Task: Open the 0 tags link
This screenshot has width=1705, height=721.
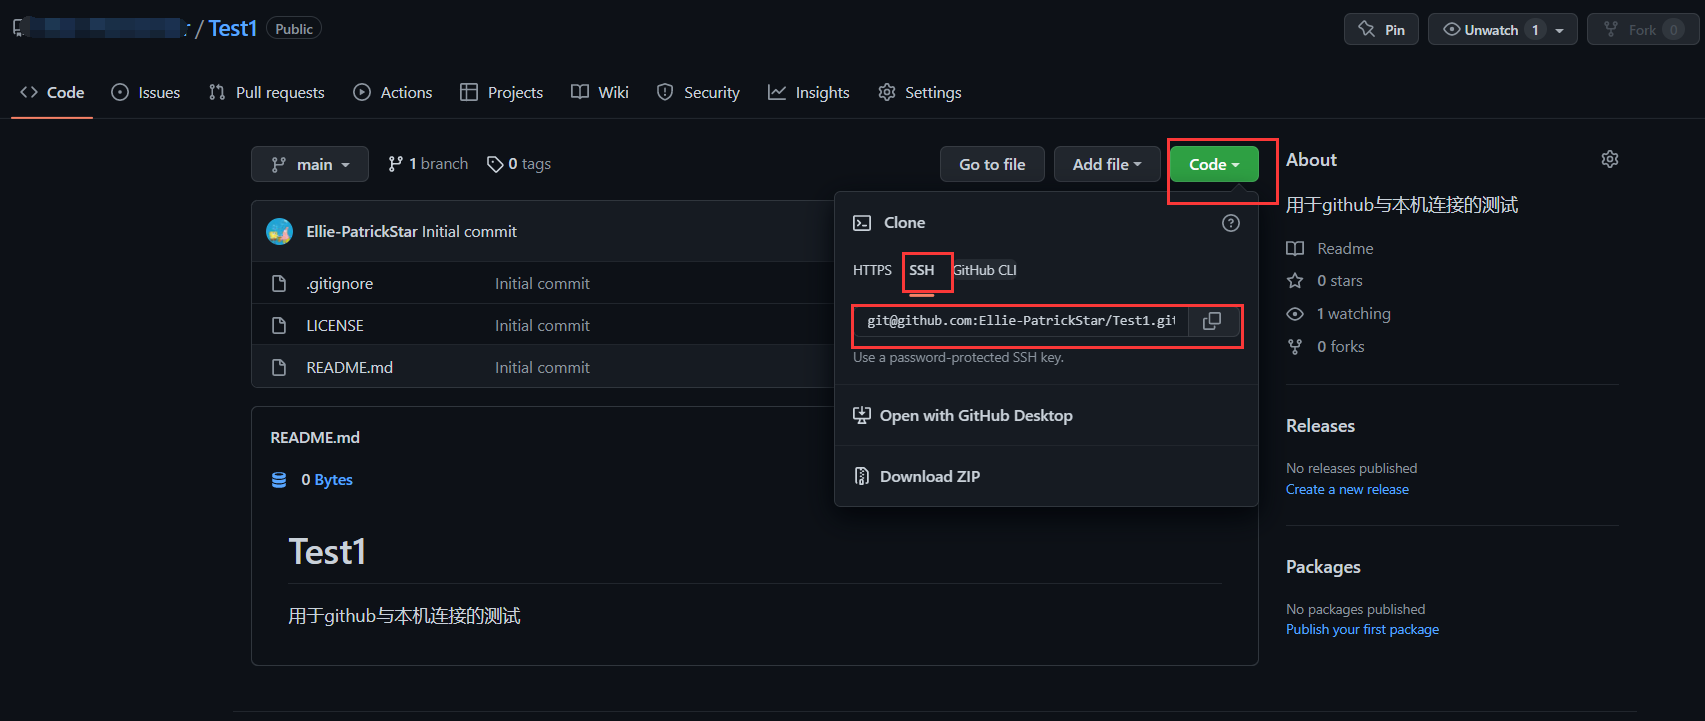Action: 519,164
